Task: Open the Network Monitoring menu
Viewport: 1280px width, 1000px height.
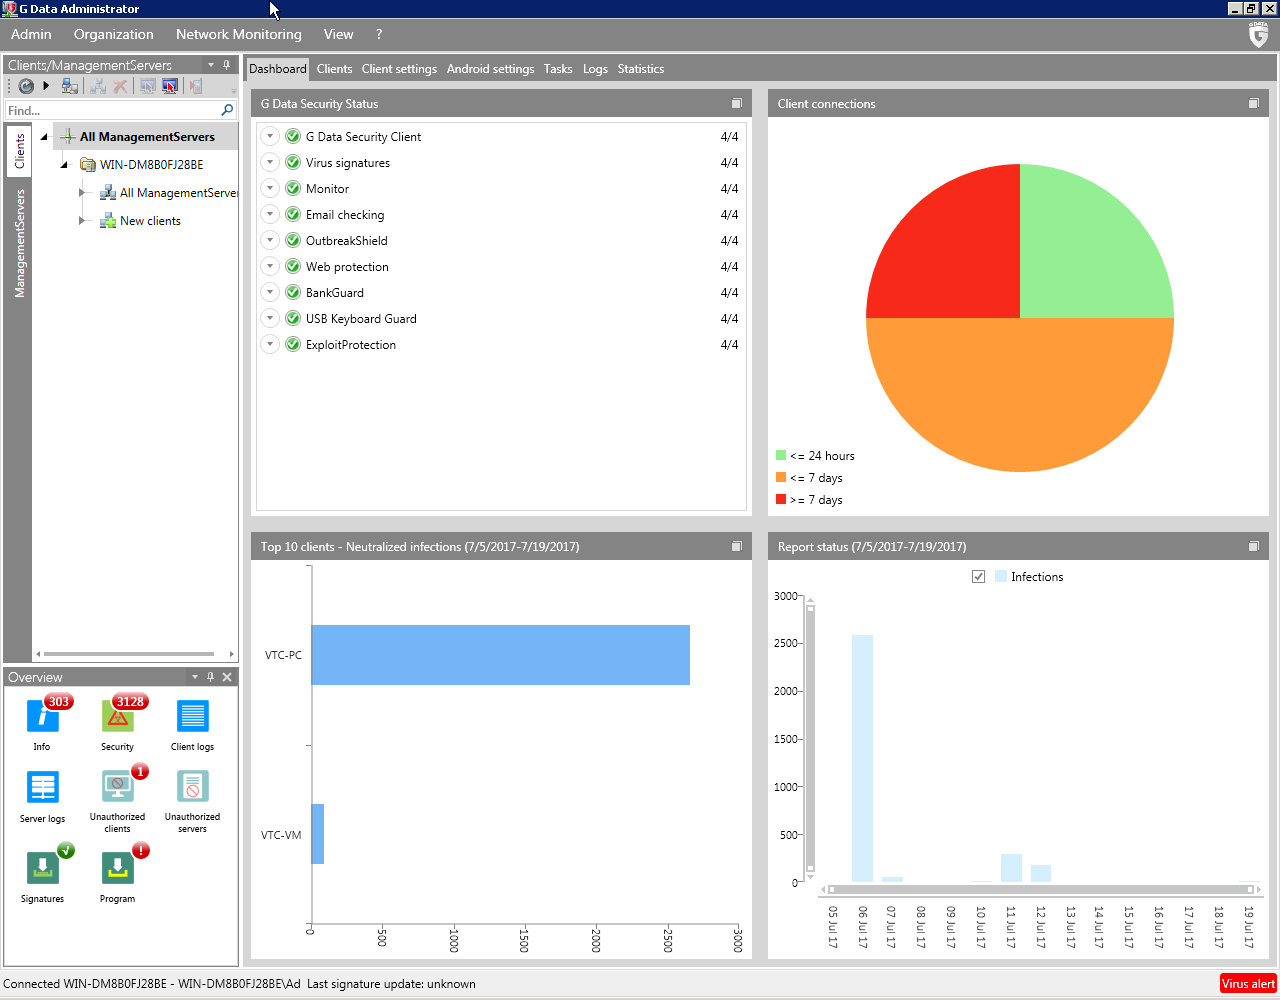Action: 238,34
